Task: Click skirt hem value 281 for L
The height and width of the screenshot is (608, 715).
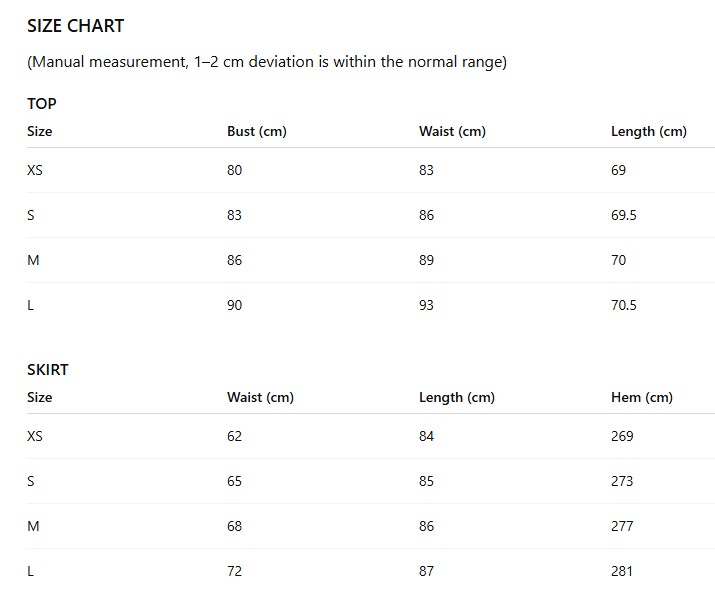Action: click(x=622, y=571)
